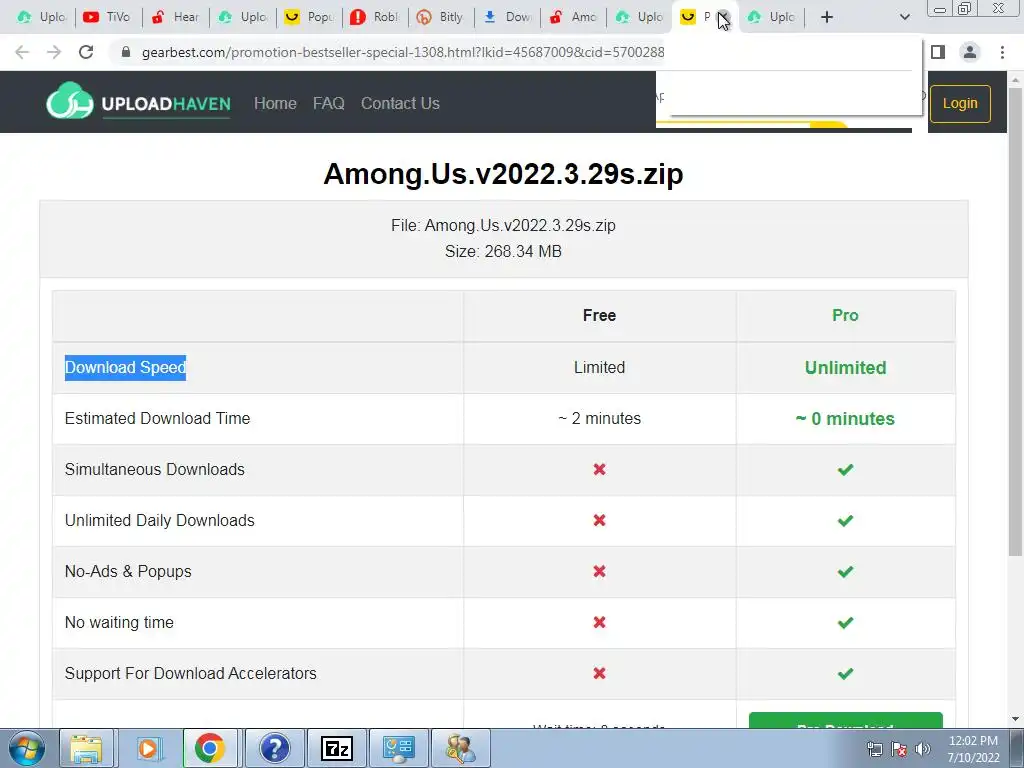Switch to the Robl tab
The width and height of the screenshot is (1024, 768).
[376, 17]
